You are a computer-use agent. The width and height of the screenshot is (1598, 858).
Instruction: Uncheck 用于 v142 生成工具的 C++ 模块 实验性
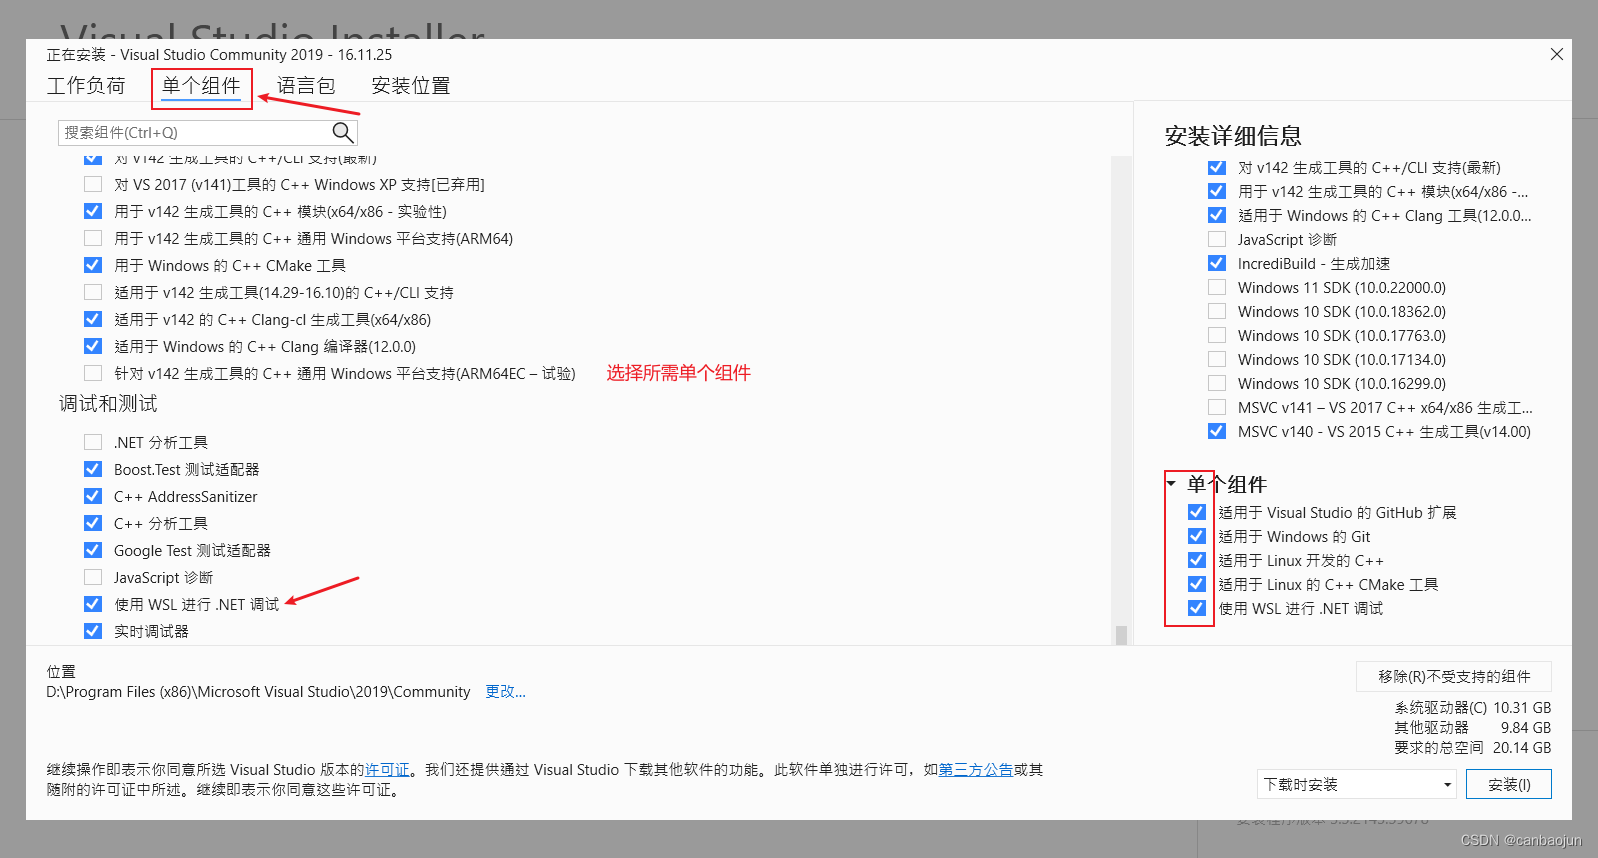tap(93, 211)
